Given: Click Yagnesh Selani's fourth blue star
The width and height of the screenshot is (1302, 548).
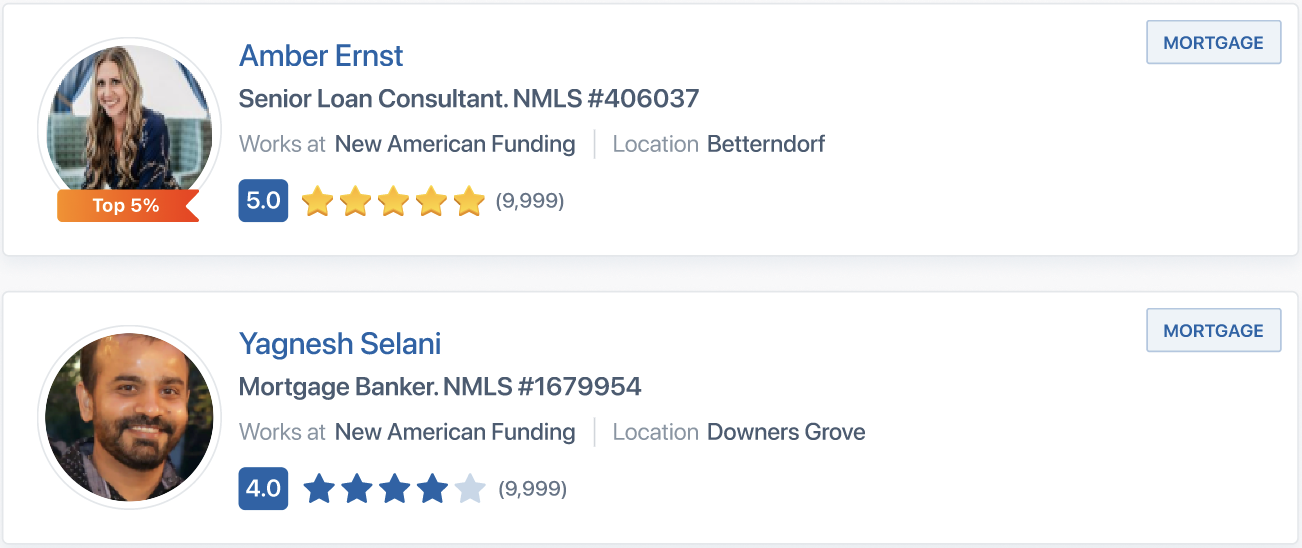Looking at the screenshot, I should coord(432,489).
